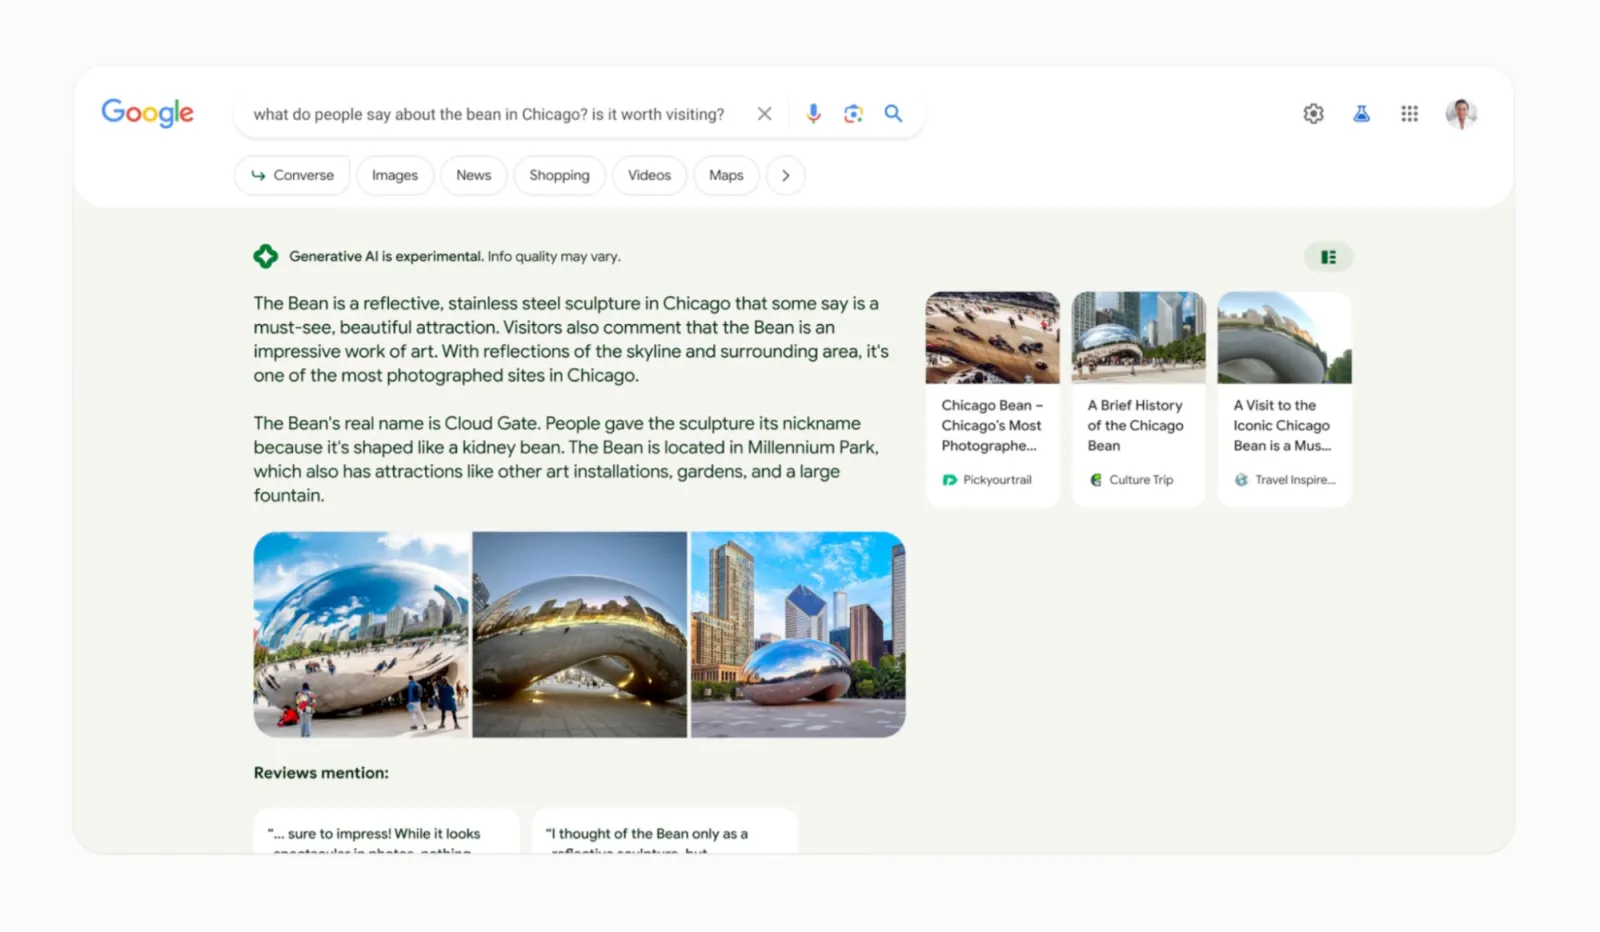
Task: Enter Converse mode
Action: [291, 175]
